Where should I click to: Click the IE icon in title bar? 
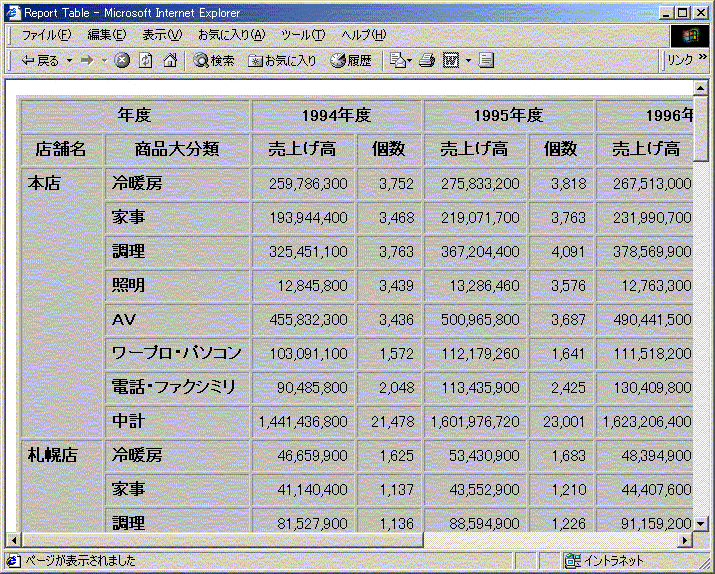pos(13,13)
